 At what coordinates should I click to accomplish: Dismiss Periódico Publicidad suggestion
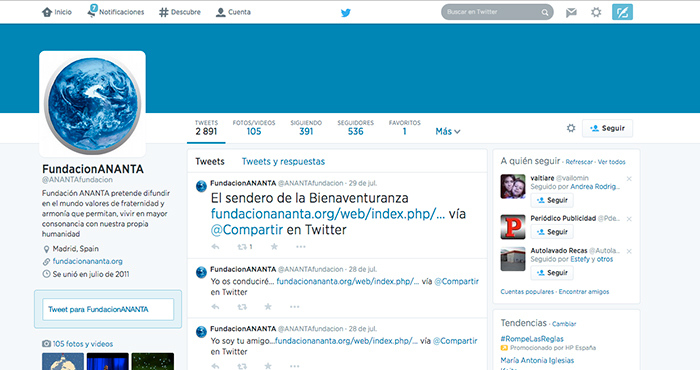pyautogui.click(x=629, y=219)
